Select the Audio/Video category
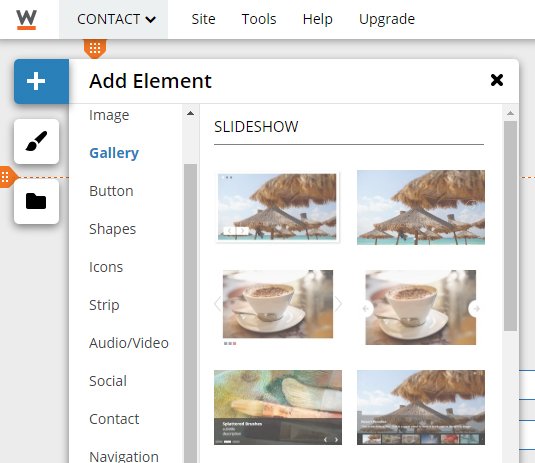Screen dimensions: 535x463 click(x=129, y=343)
